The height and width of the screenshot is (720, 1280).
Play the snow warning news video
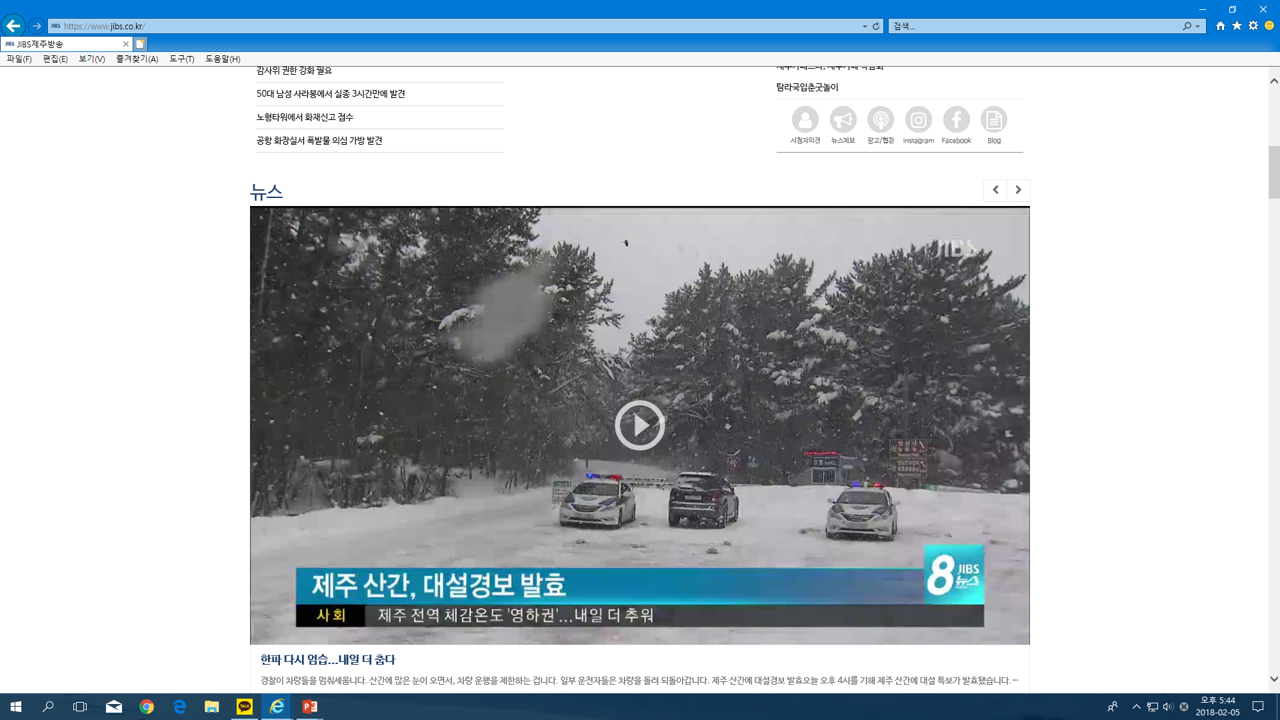click(640, 425)
